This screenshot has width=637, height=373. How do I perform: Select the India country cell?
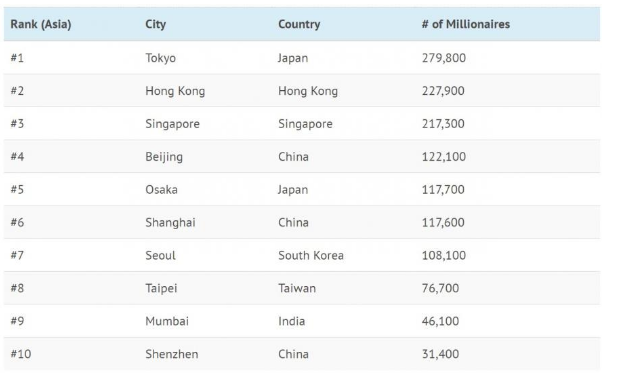click(x=291, y=321)
